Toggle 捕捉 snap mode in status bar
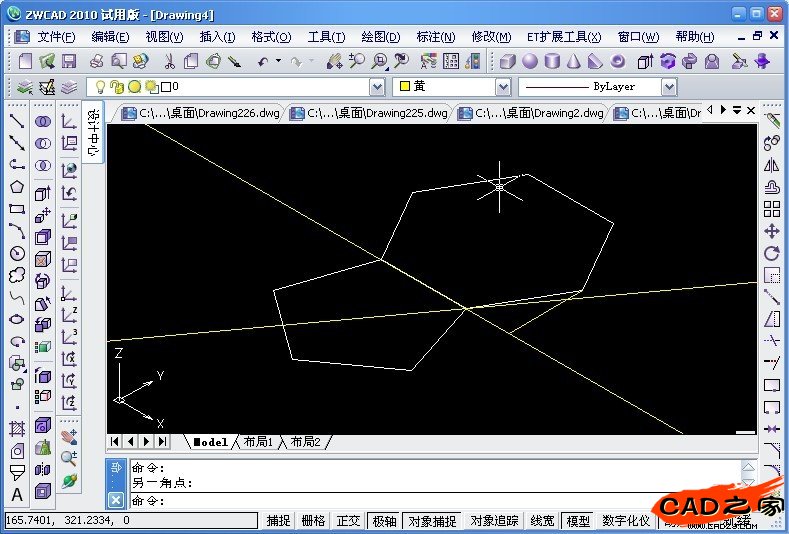 click(278, 520)
